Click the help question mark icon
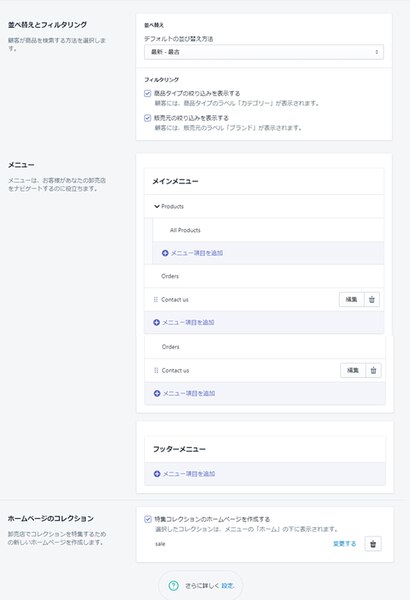This screenshot has height=600, width=410. tap(173, 585)
